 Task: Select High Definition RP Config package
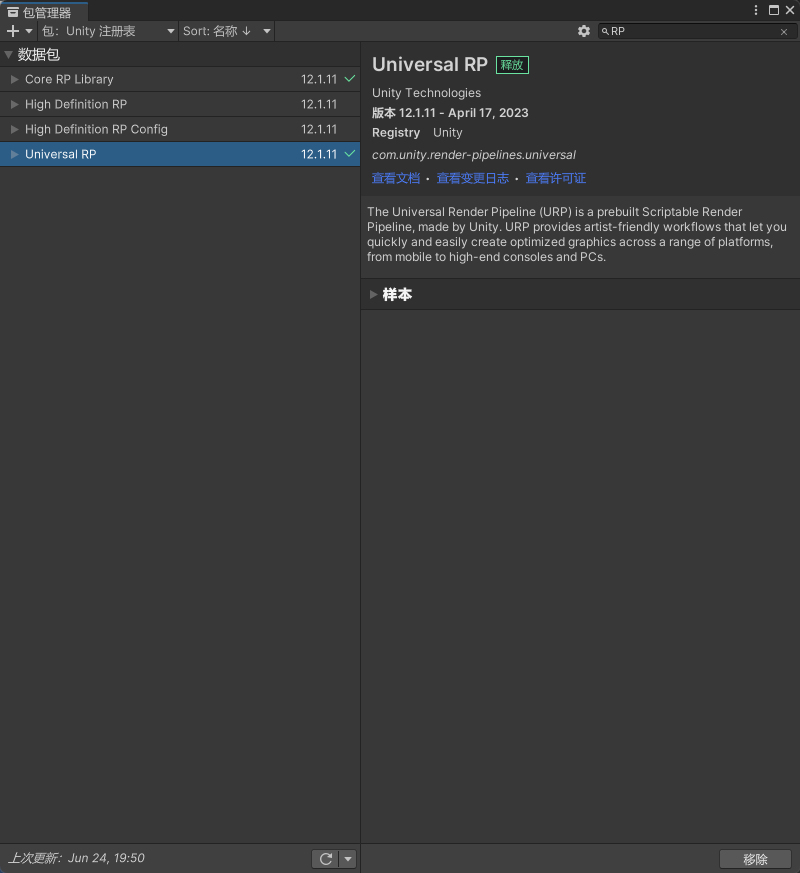180,129
